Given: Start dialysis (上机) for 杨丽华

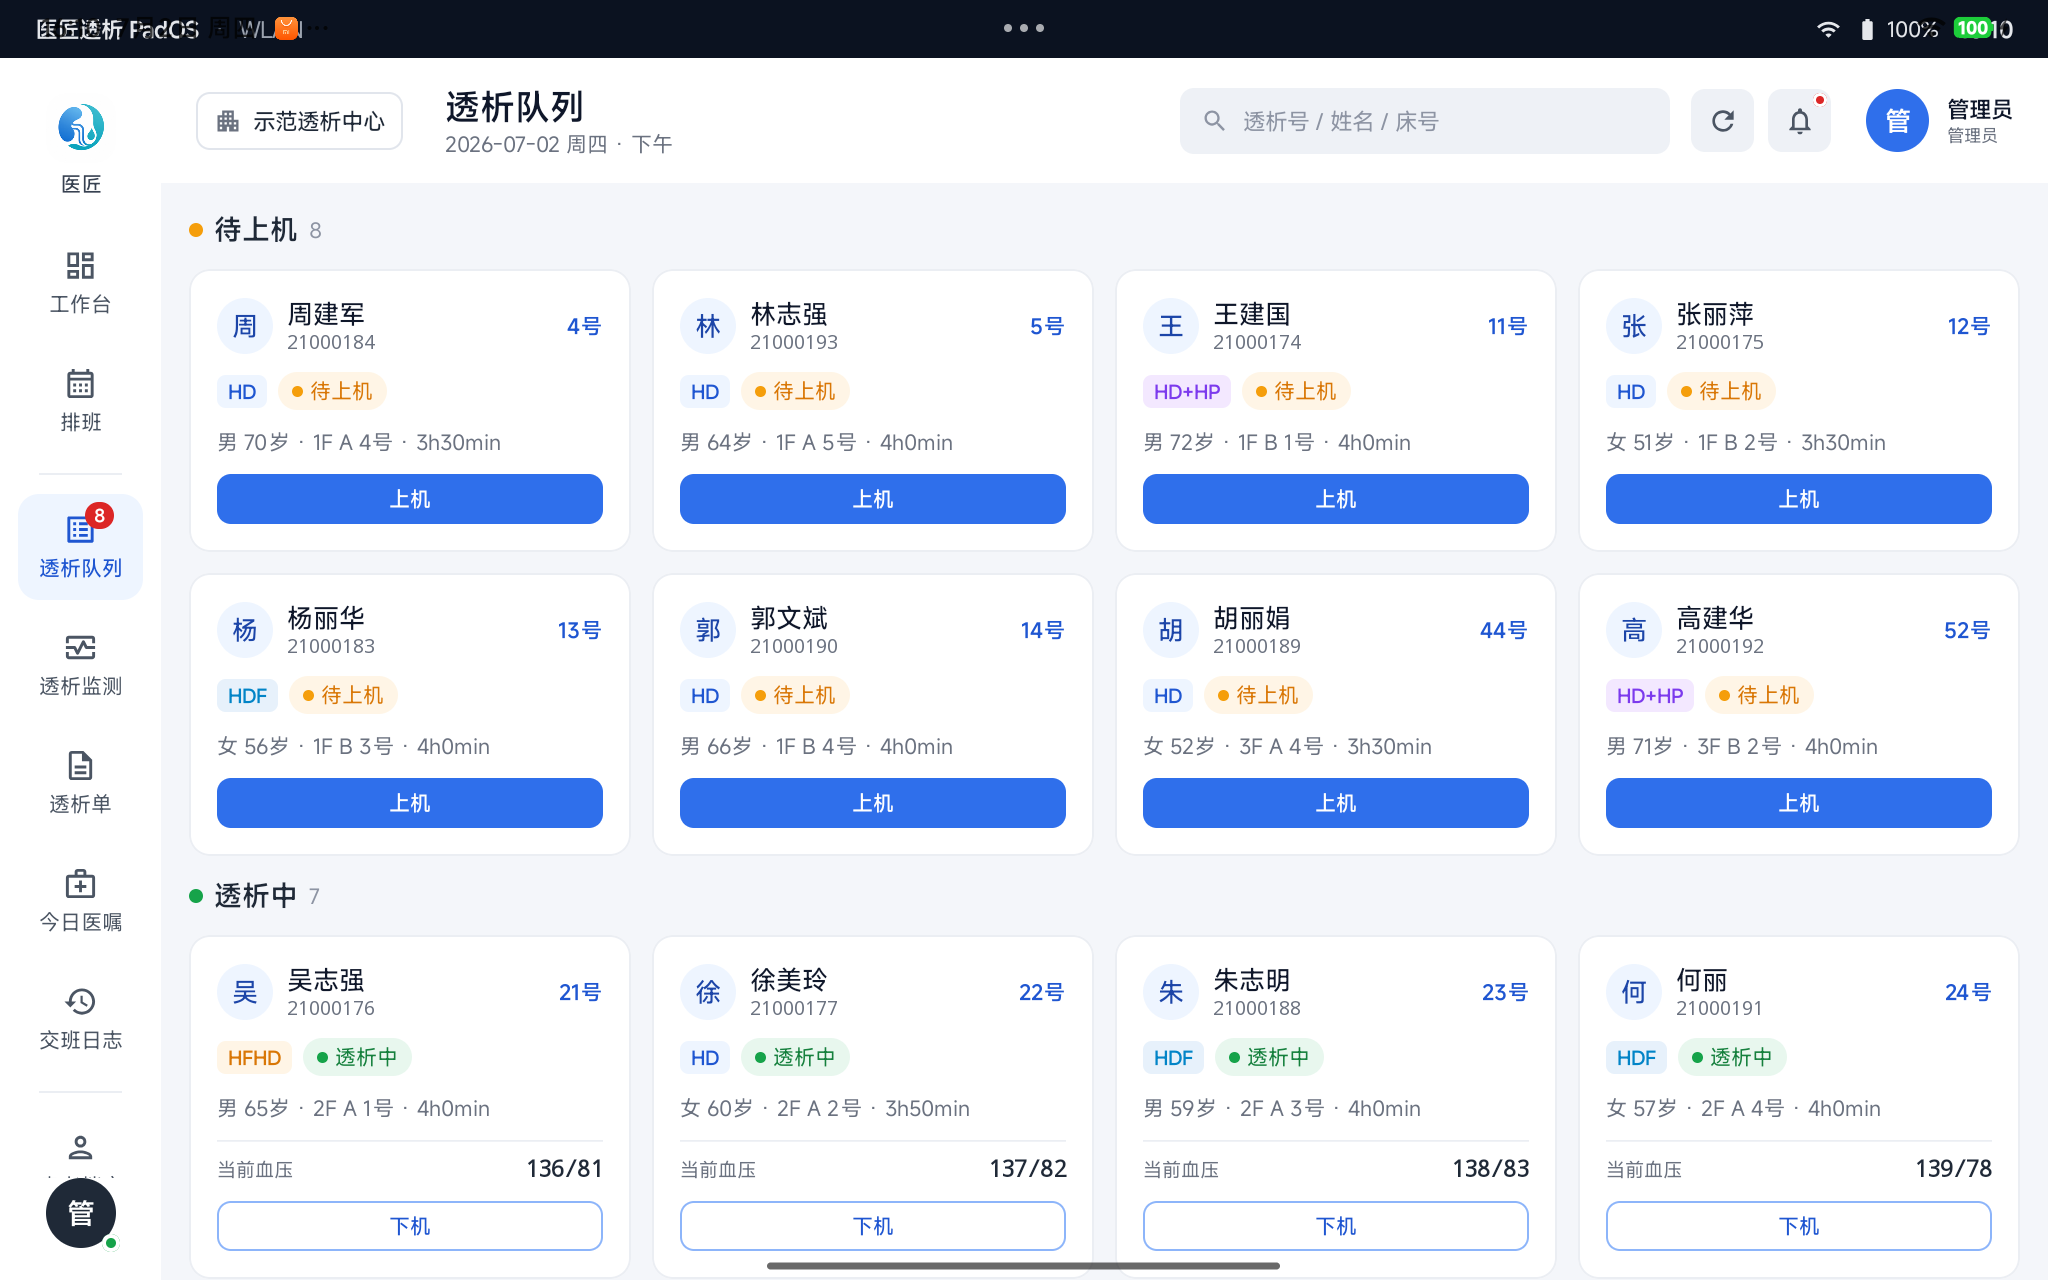Looking at the screenshot, I should tap(410, 803).
